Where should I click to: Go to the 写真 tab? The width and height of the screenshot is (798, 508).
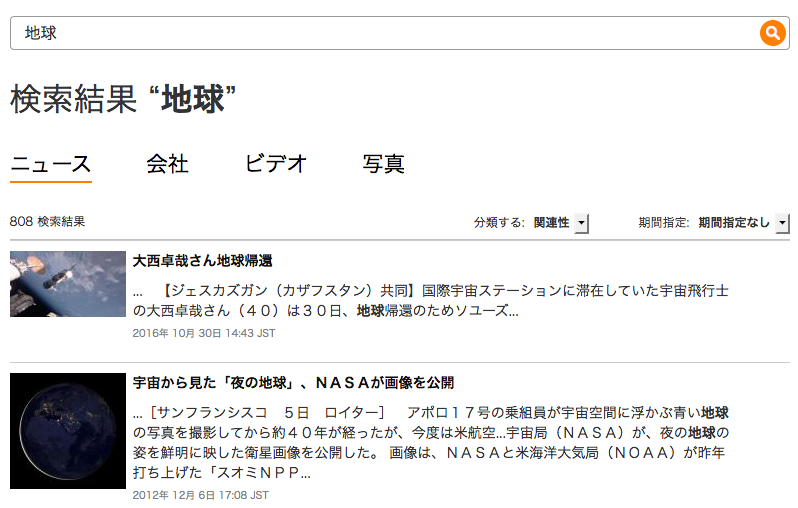(x=384, y=164)
